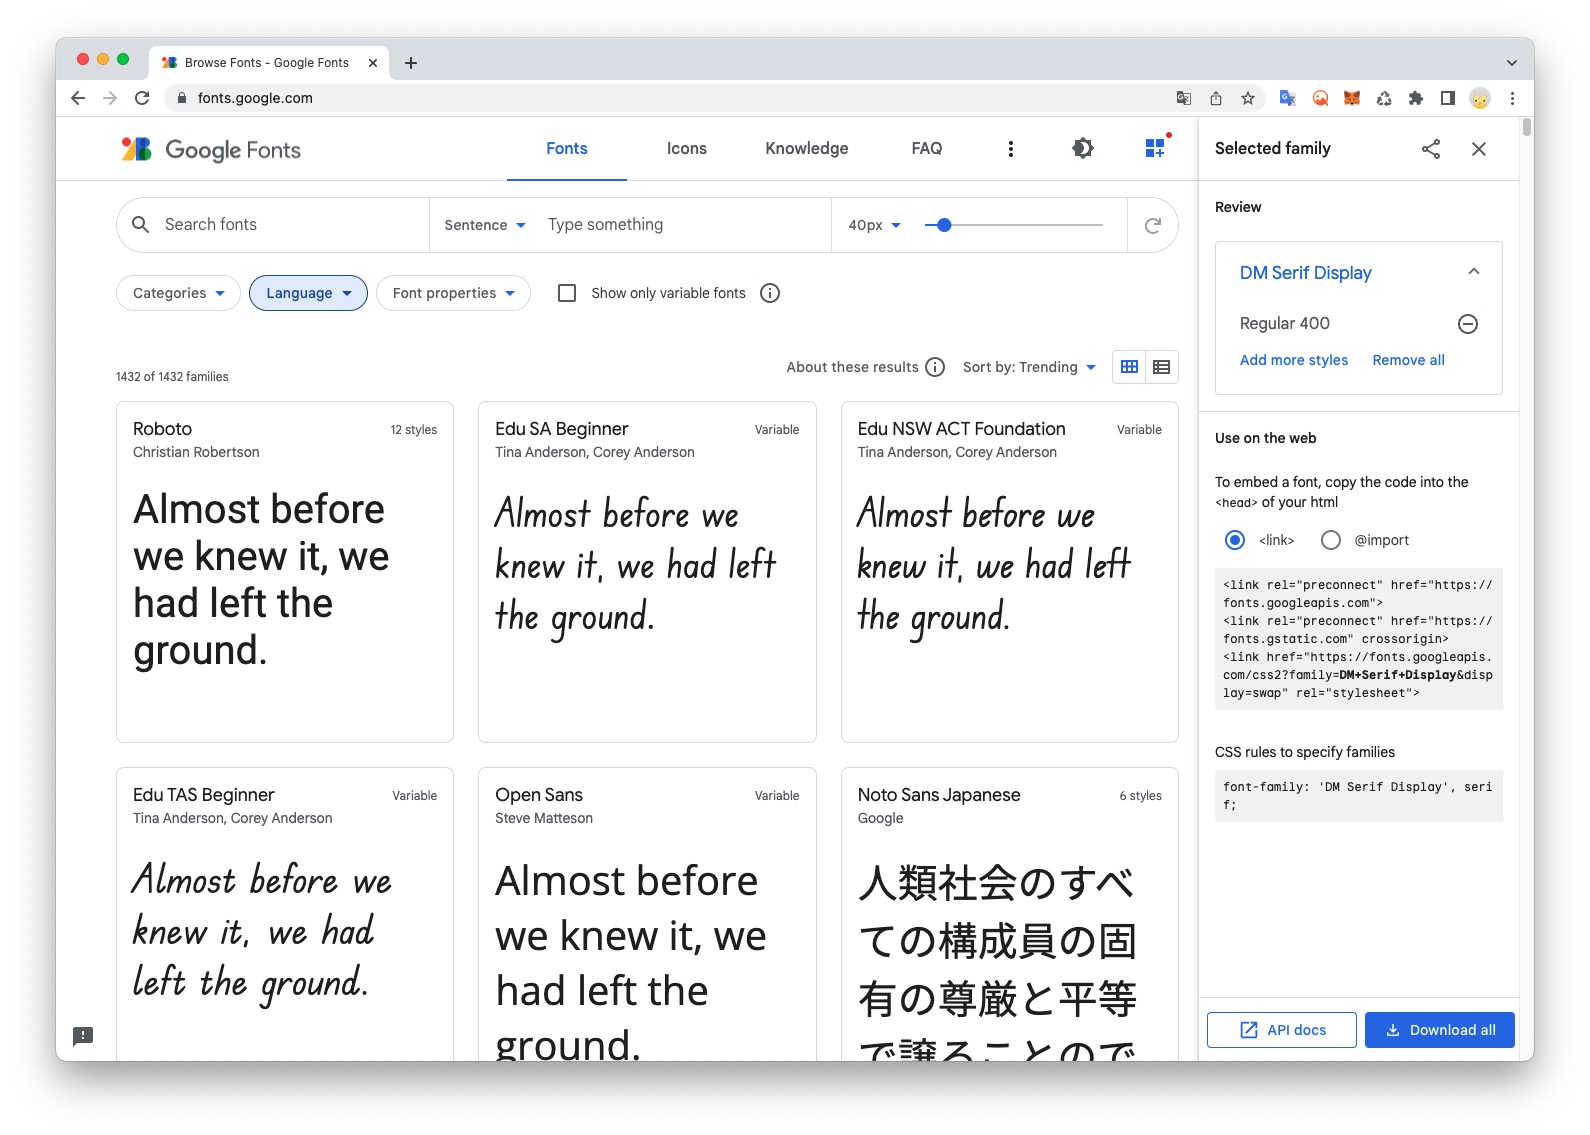Expand the Font properties dropdown
The image size is (1590, 1135).
tap(453, 293)
